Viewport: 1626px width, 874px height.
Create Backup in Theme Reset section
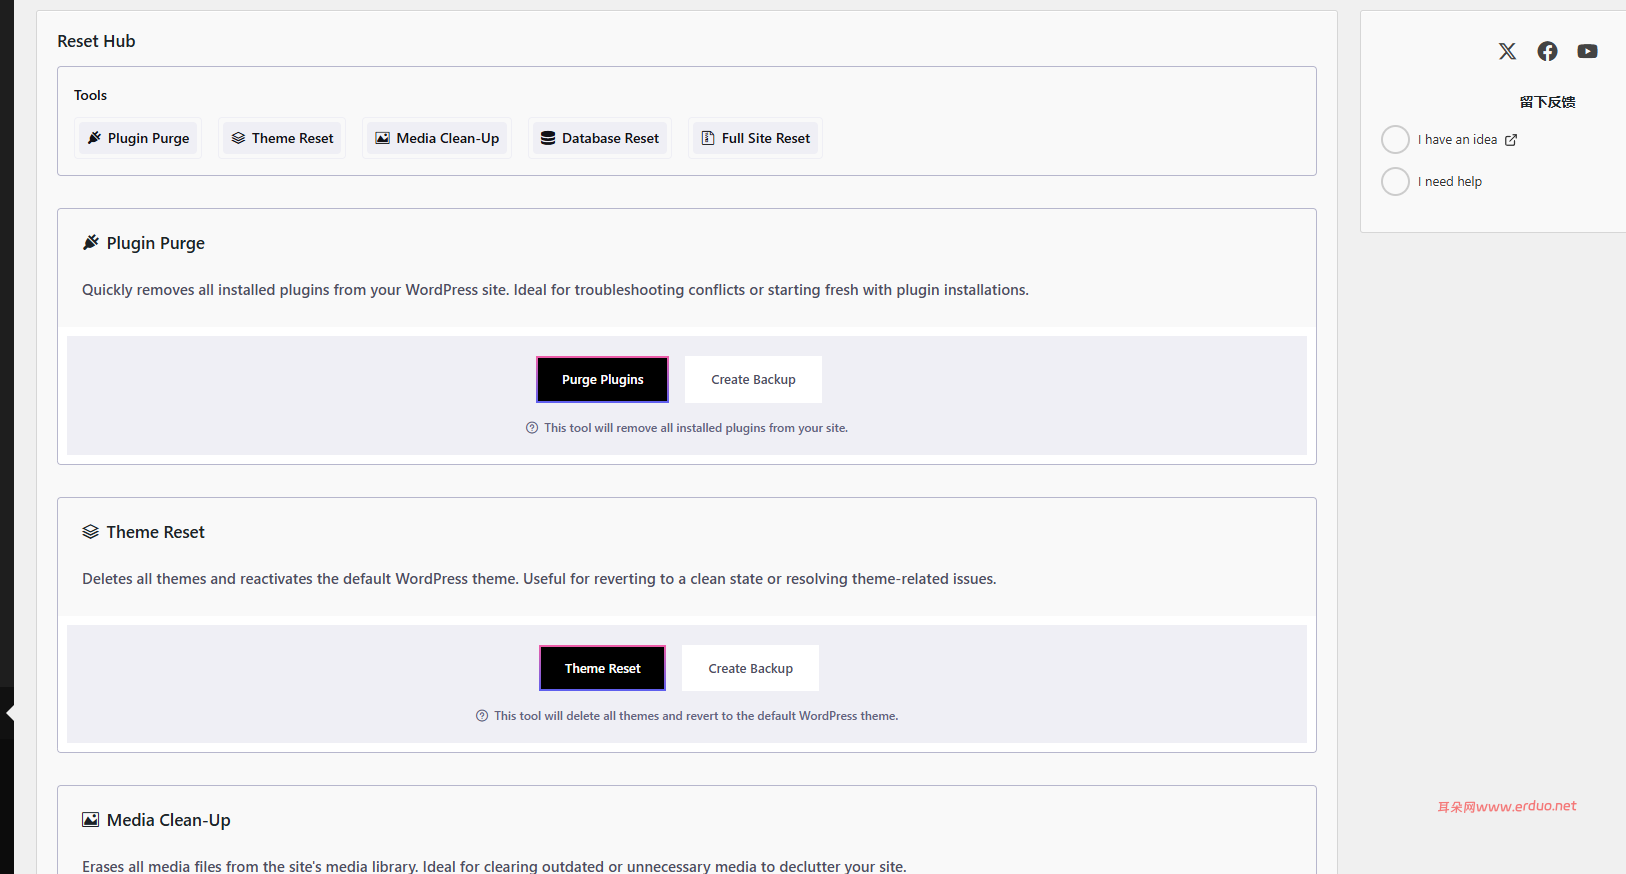pyautogui.click(x=750, y=668)
